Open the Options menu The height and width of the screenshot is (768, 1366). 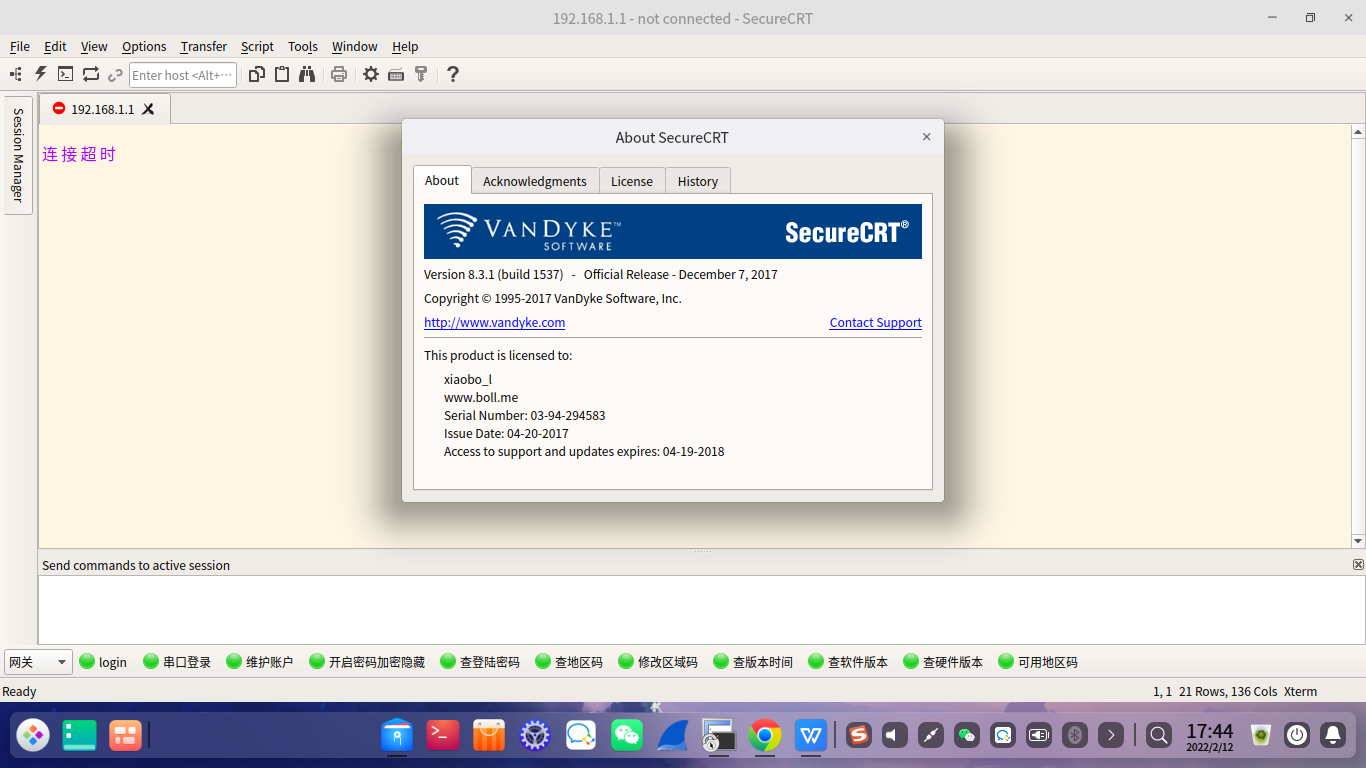click(144, 46)
